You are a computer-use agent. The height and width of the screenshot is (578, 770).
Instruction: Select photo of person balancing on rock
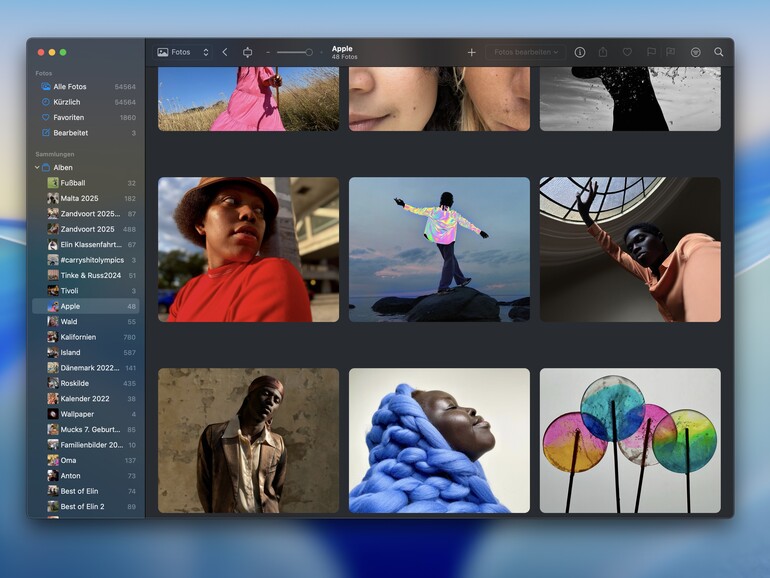point(439,249)
